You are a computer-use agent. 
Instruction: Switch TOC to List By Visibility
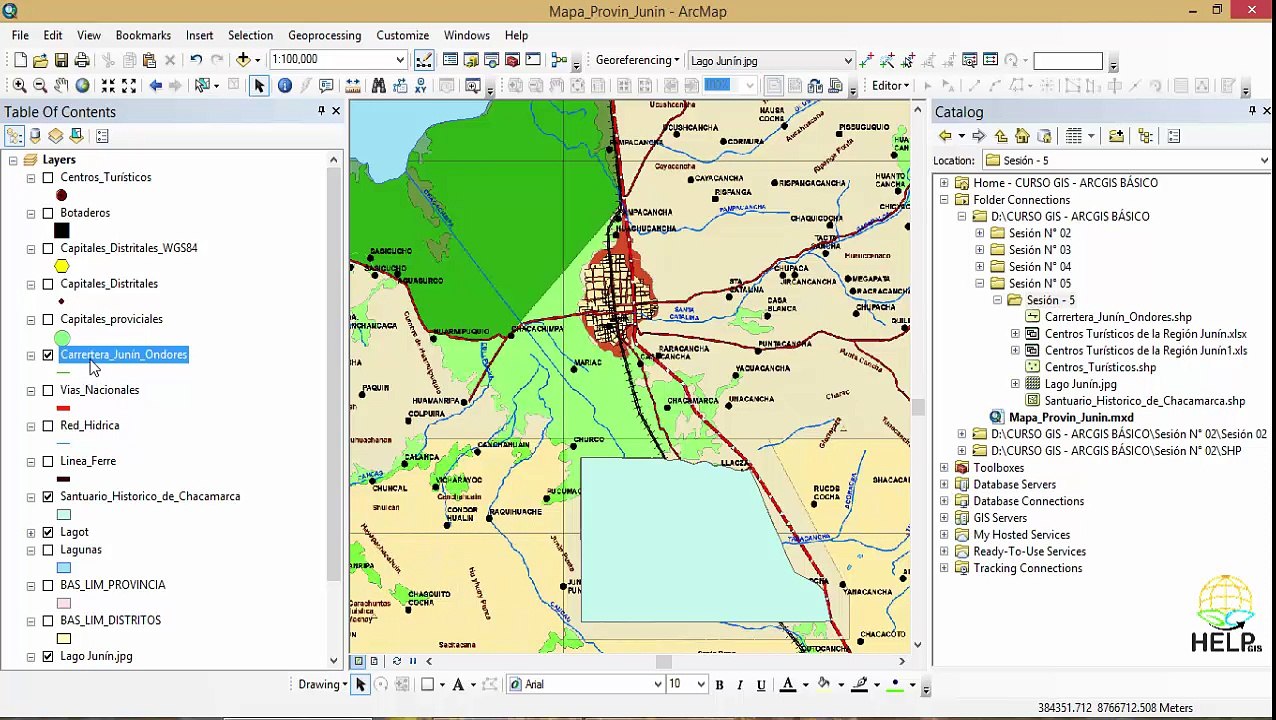tap(56, 136)
